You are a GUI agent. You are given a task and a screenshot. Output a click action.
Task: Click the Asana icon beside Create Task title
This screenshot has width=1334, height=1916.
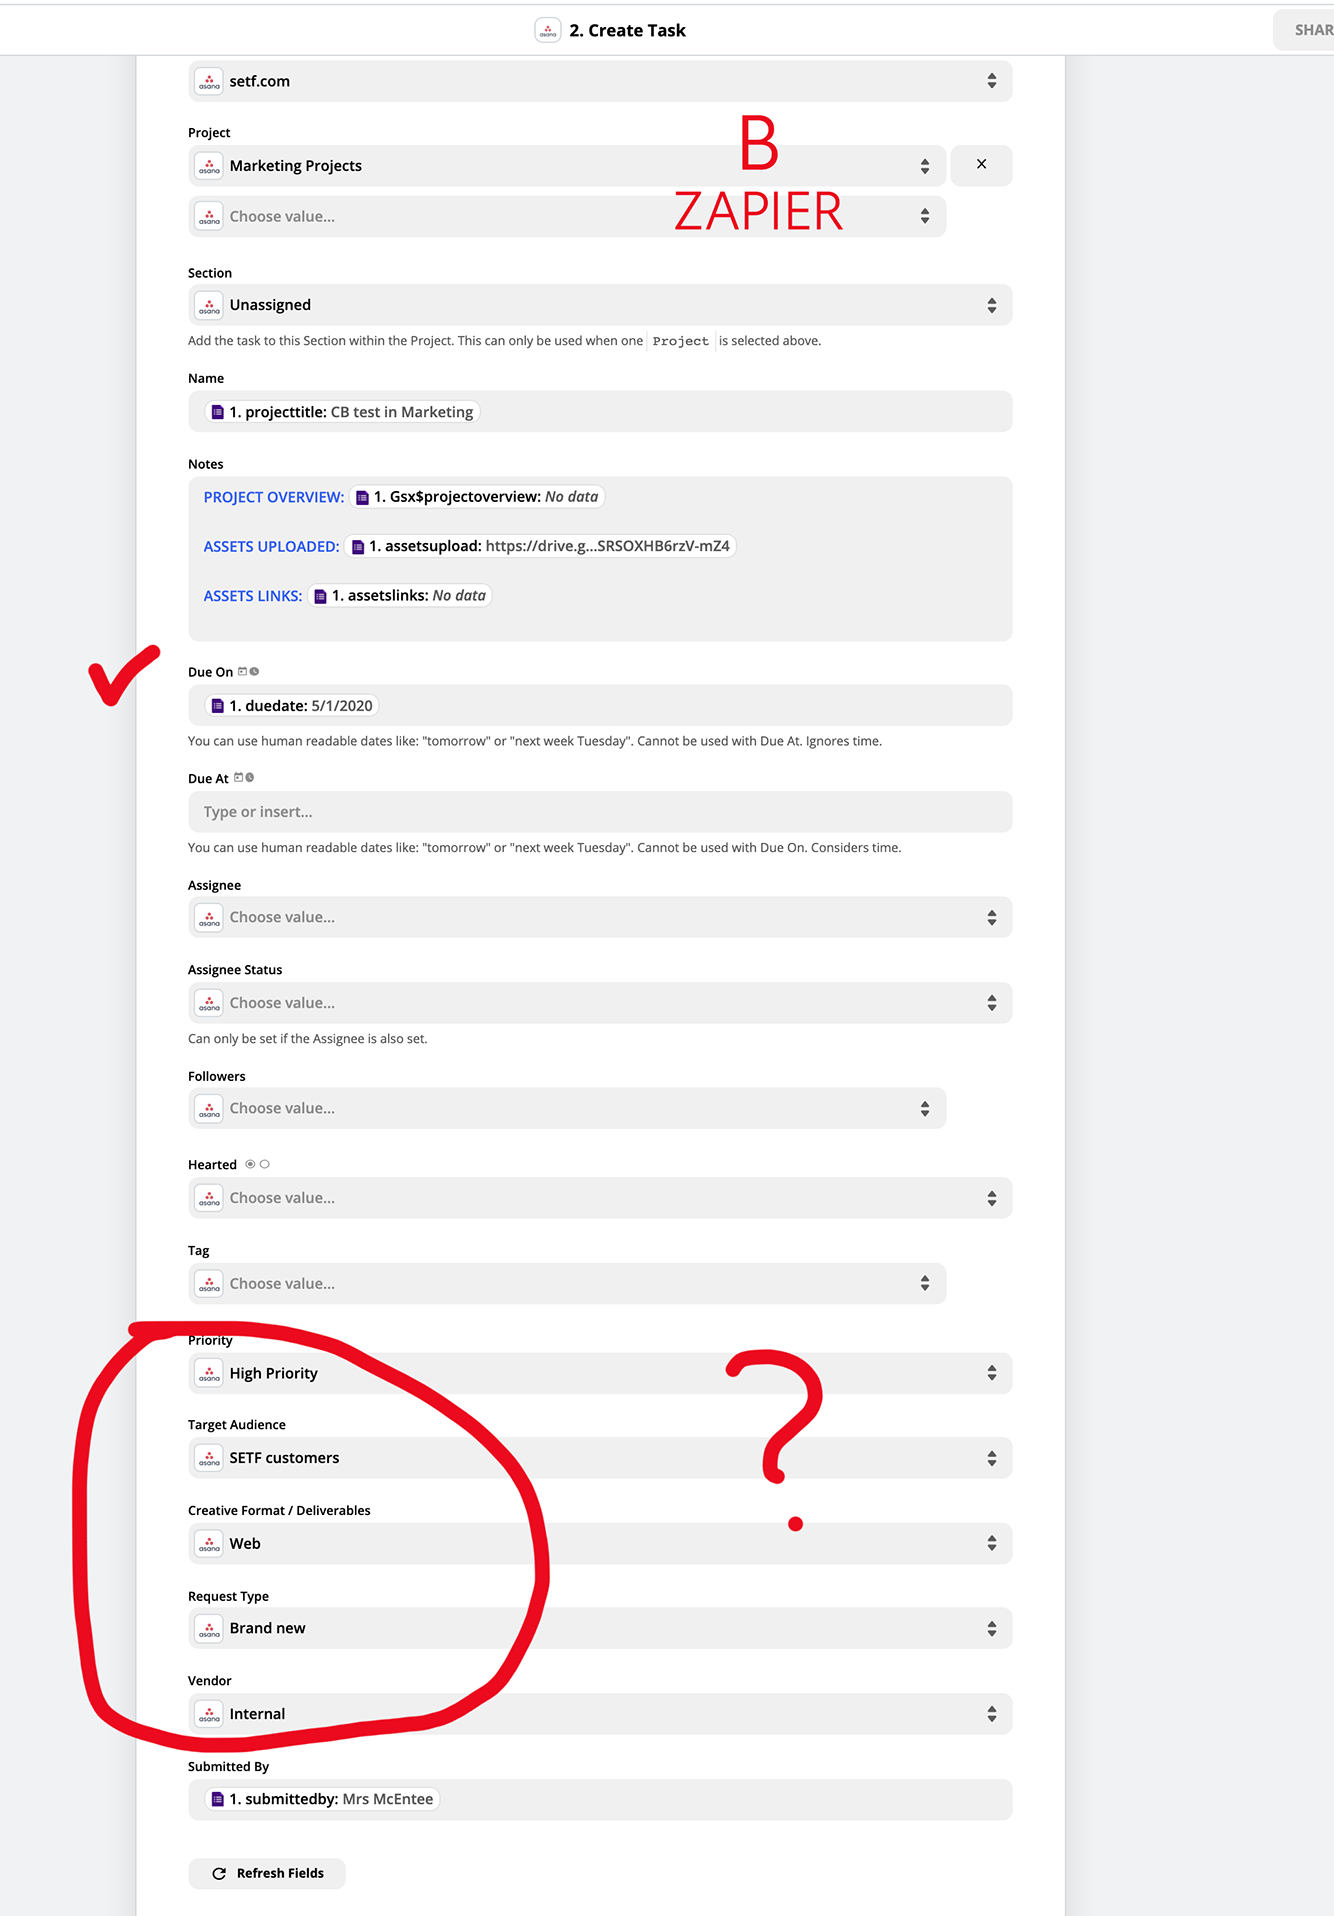click(x=548, y=30)
